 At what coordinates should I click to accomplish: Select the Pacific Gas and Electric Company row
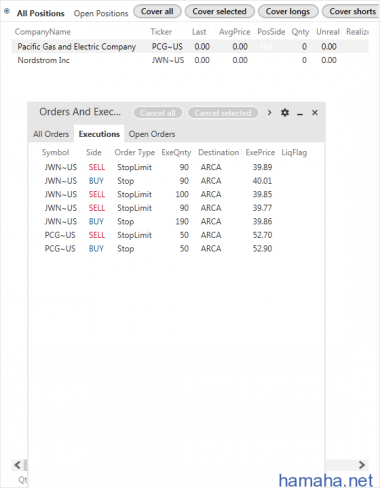(190, 47)
